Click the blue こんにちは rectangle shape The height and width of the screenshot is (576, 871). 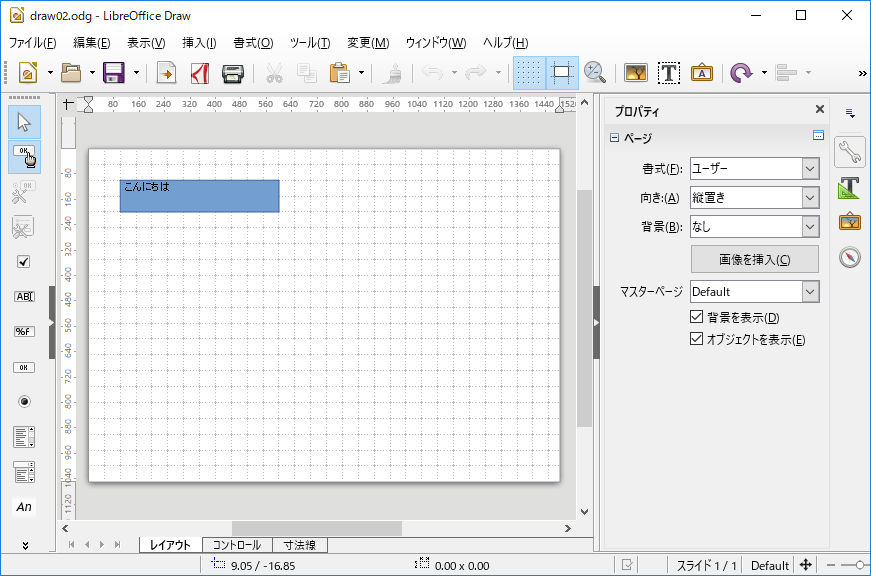point(199,196)
